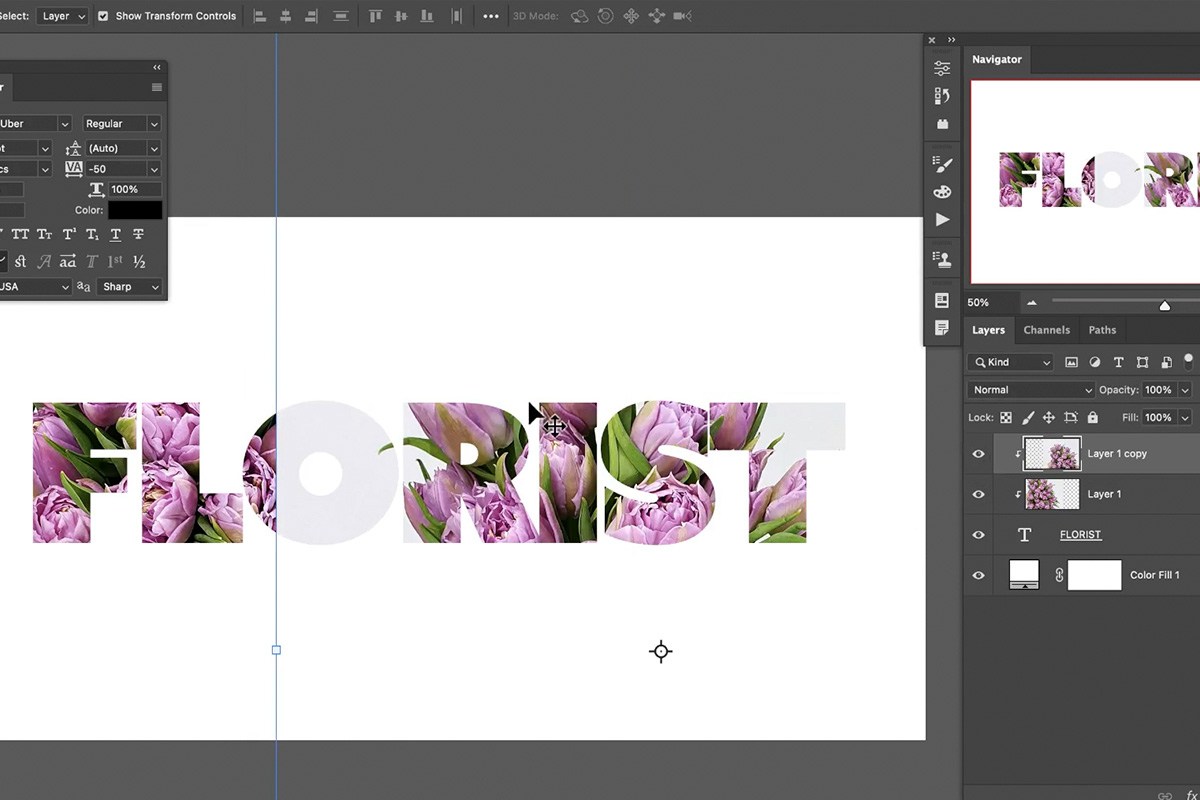This screenshot has height=800, width=1200.
Task: Hide the Layer 1 copy layer
Action: pos(979,454)
